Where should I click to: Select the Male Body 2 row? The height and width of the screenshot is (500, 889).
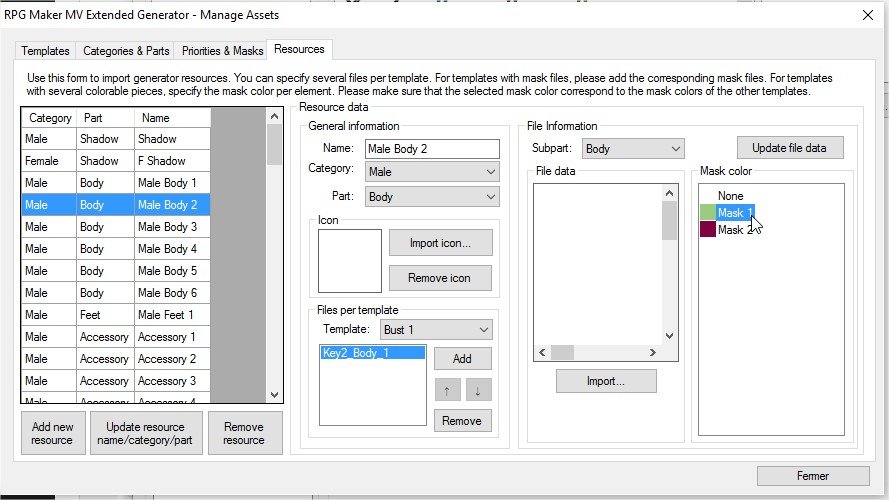(116, 205)
